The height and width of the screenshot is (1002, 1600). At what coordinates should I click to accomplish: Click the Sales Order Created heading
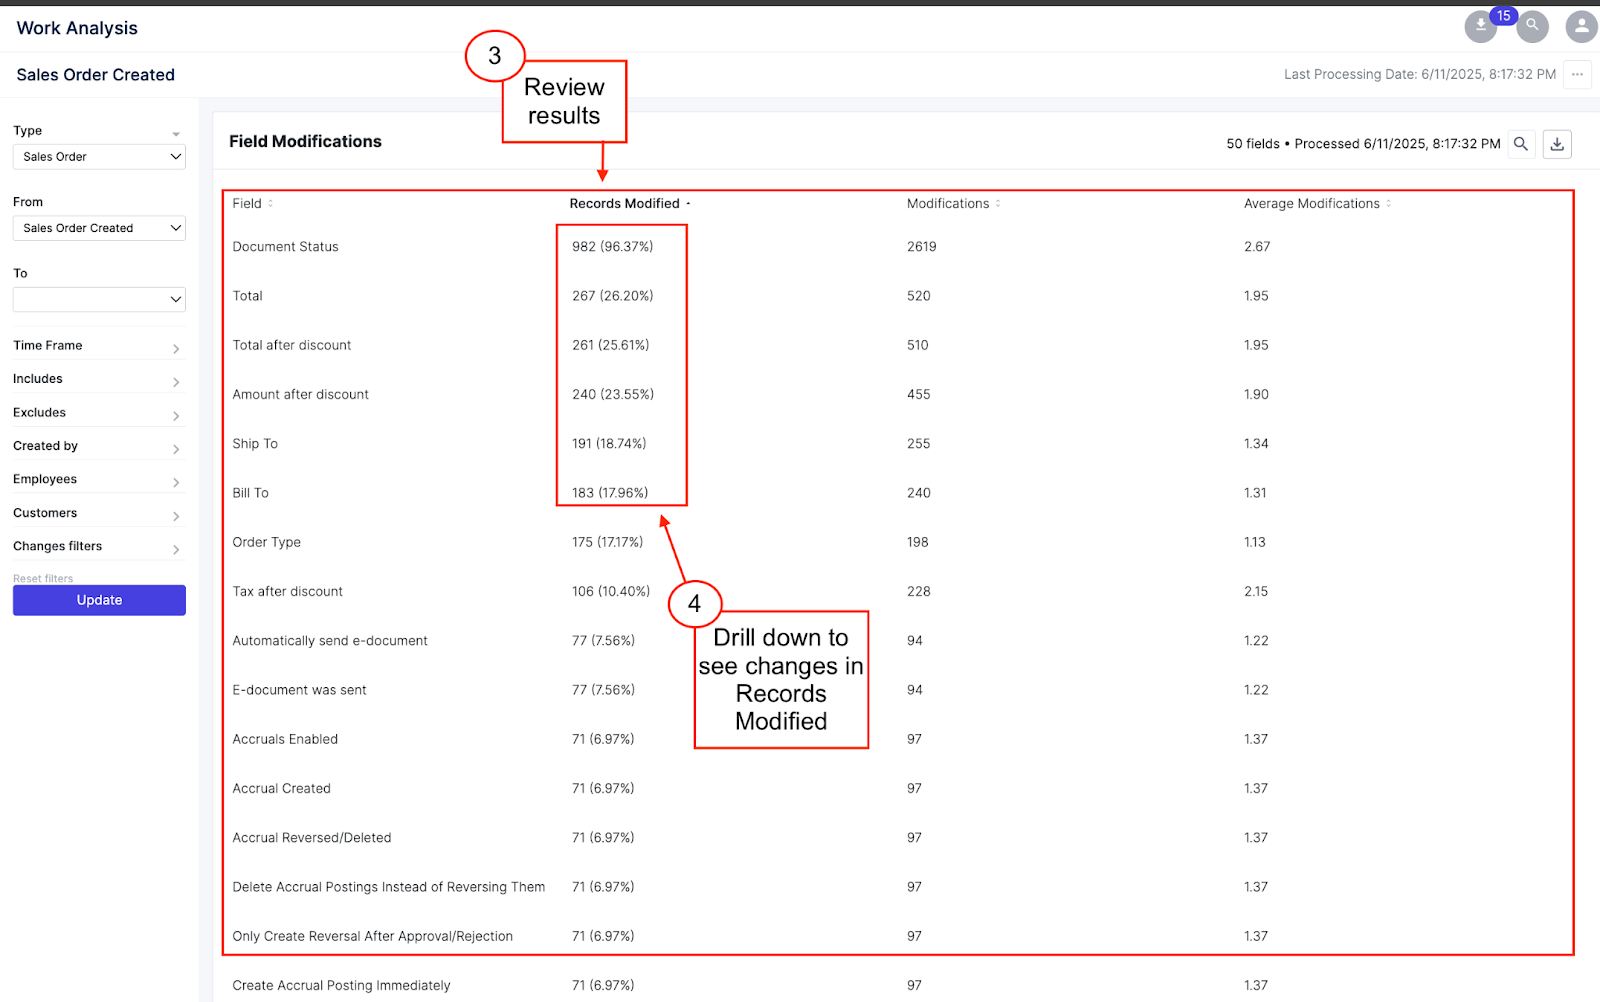[x=95, y=75]
